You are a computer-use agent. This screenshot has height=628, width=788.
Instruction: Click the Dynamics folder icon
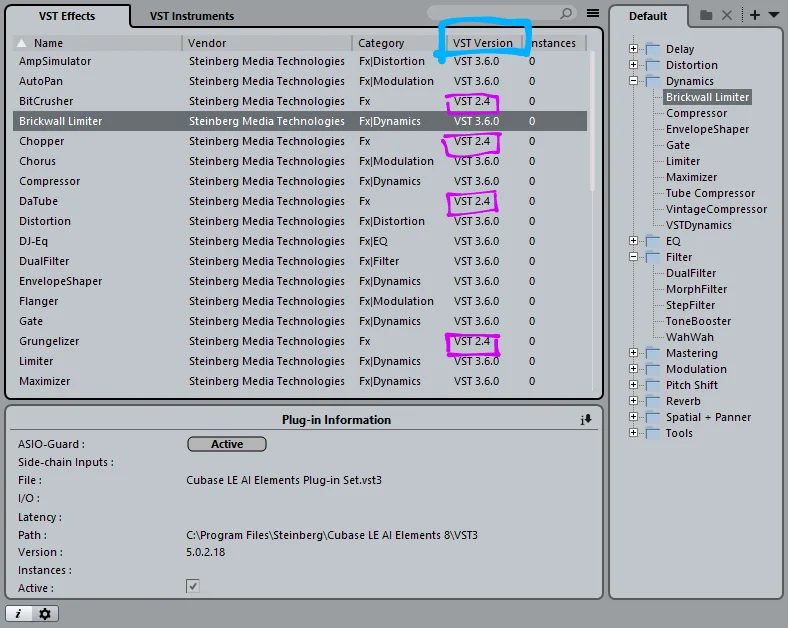(653, 81)
